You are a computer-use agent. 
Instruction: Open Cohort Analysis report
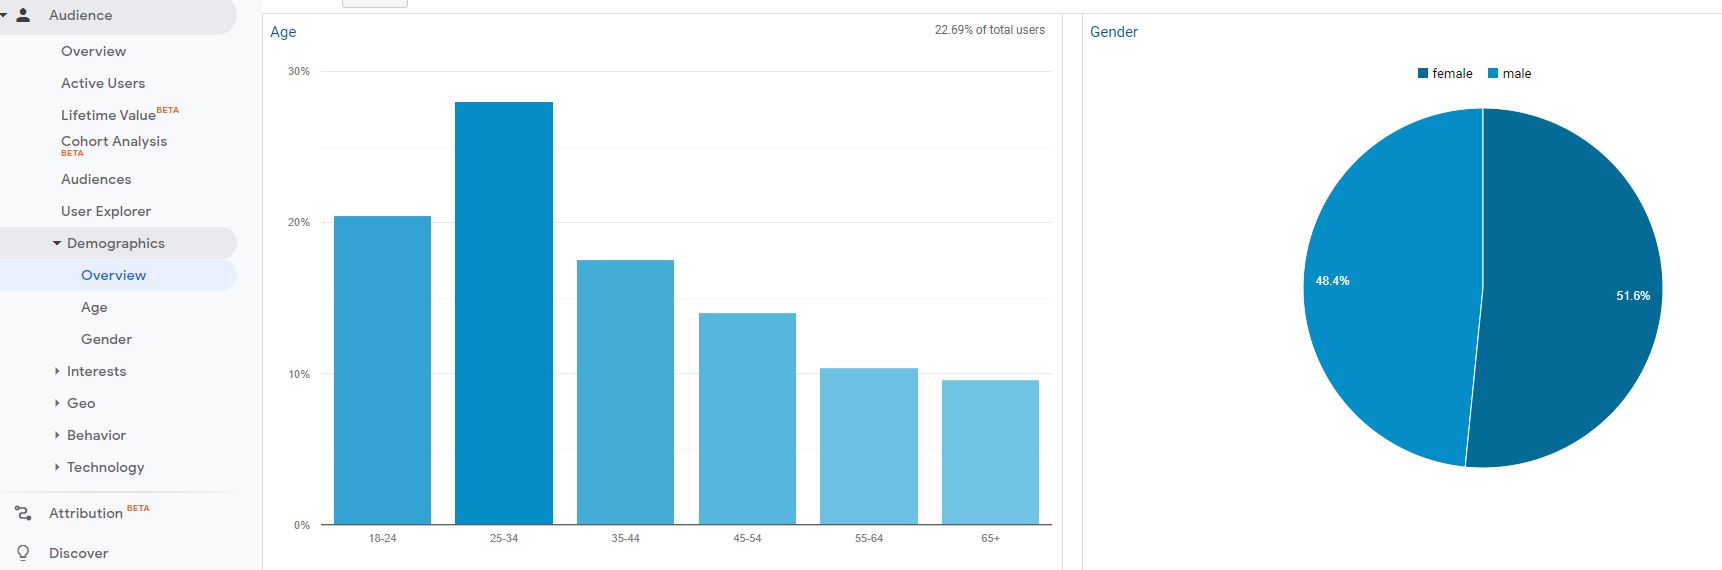click(x=114, y=141)
